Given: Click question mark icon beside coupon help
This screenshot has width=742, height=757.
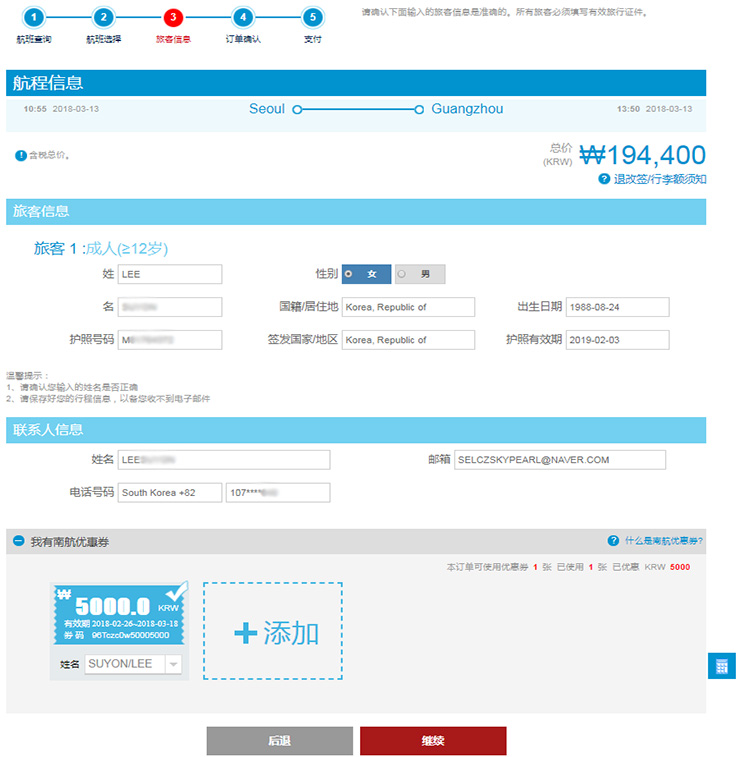Looking at the screenshot, I should [x=613, y=541].
